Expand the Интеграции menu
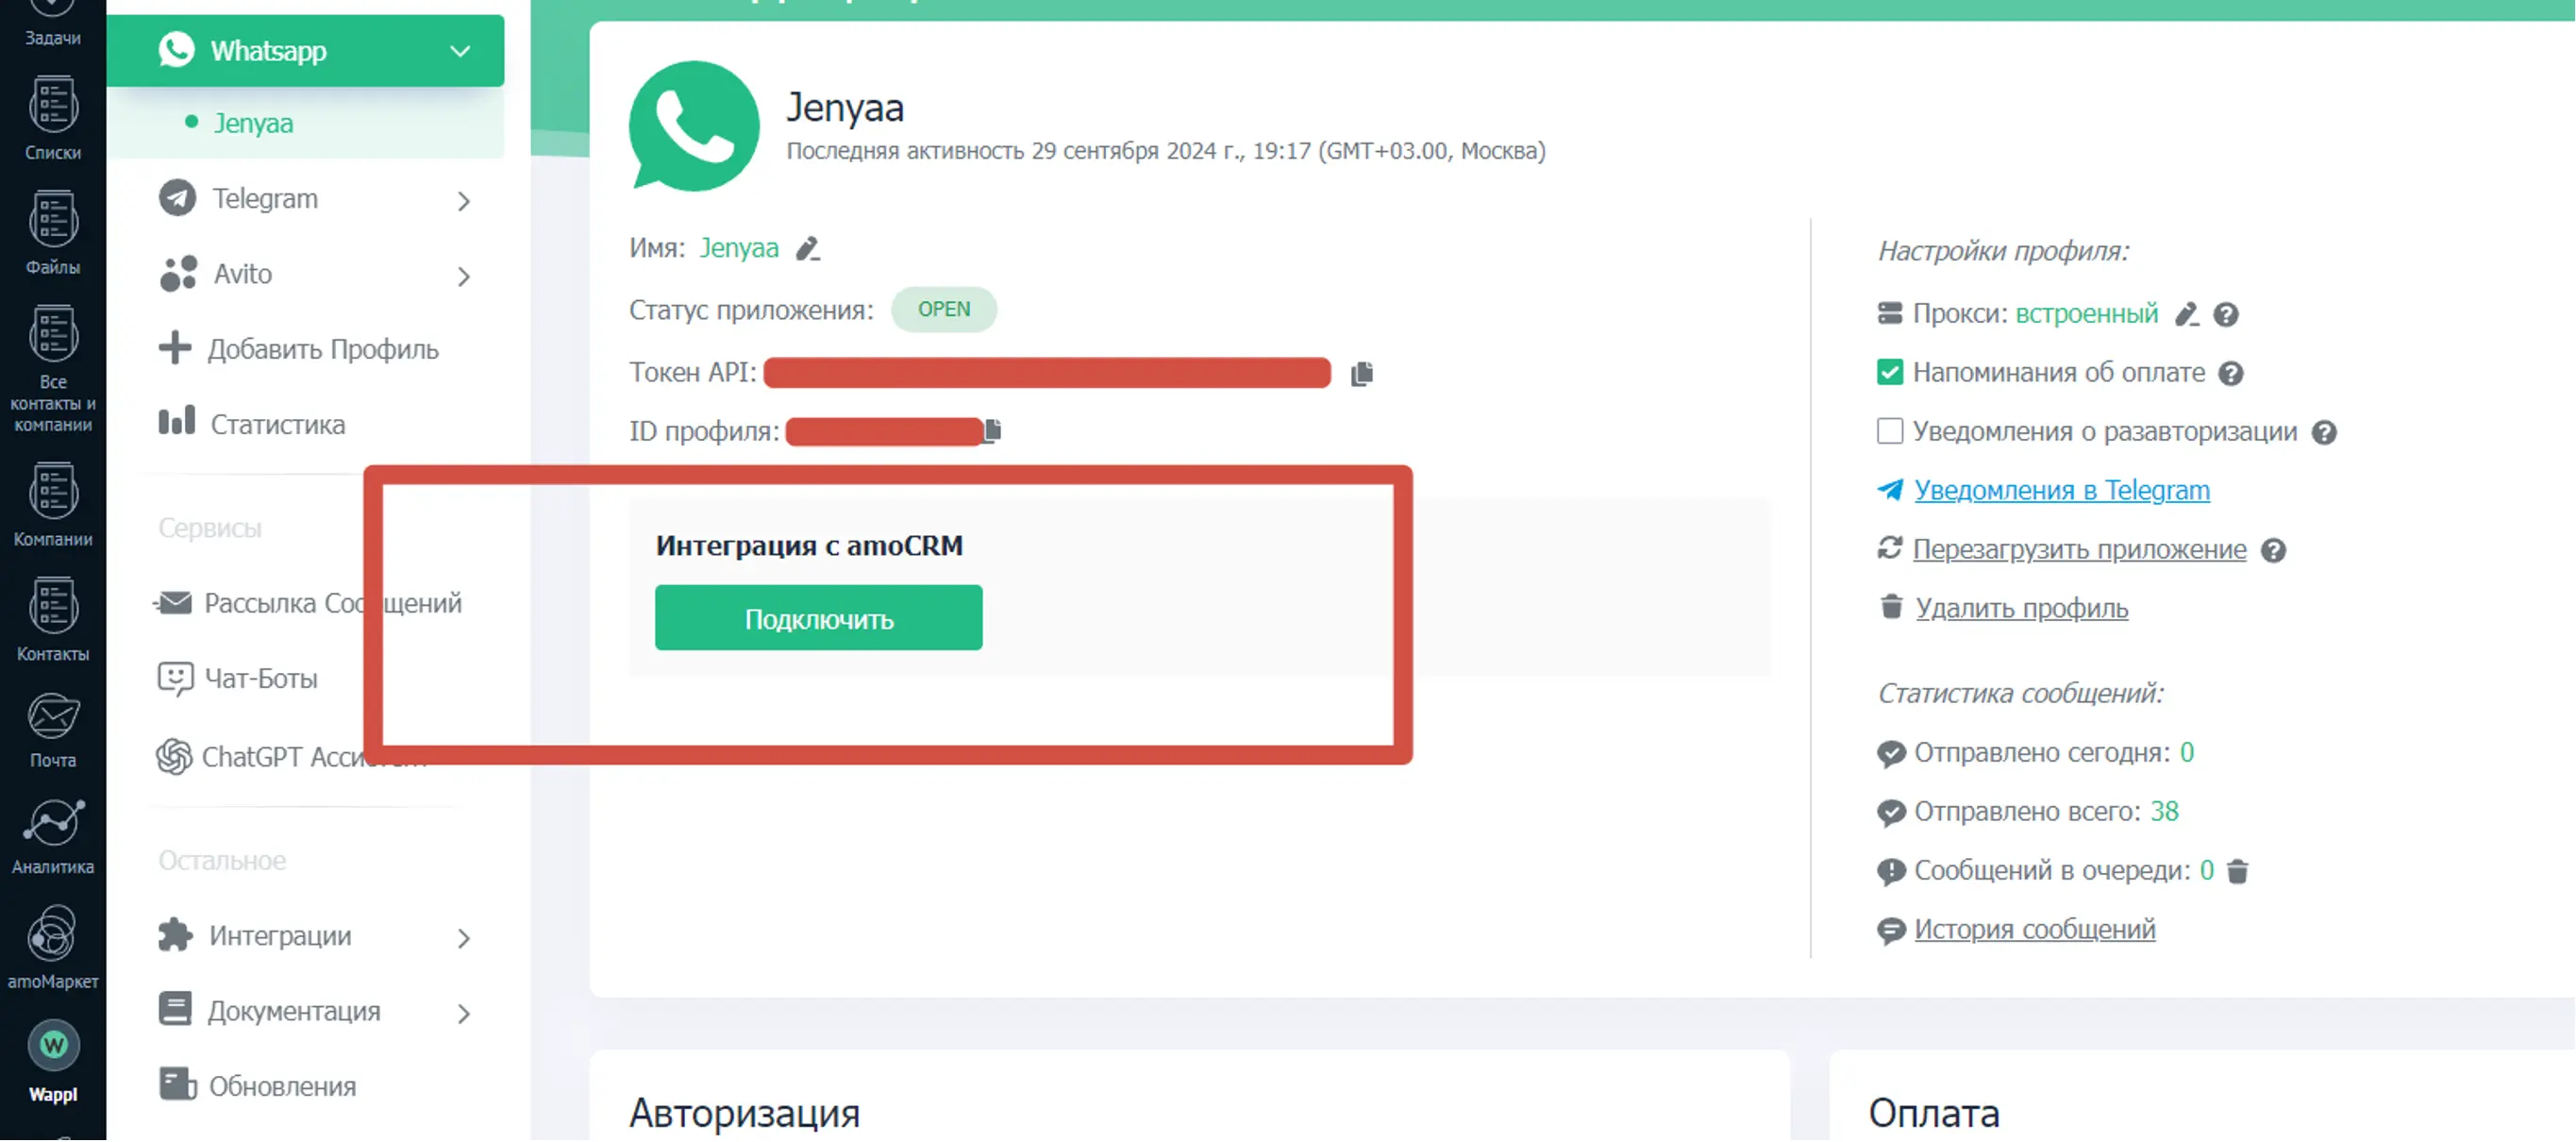Screen dimensions: 2576x1142 coord(463,937)
